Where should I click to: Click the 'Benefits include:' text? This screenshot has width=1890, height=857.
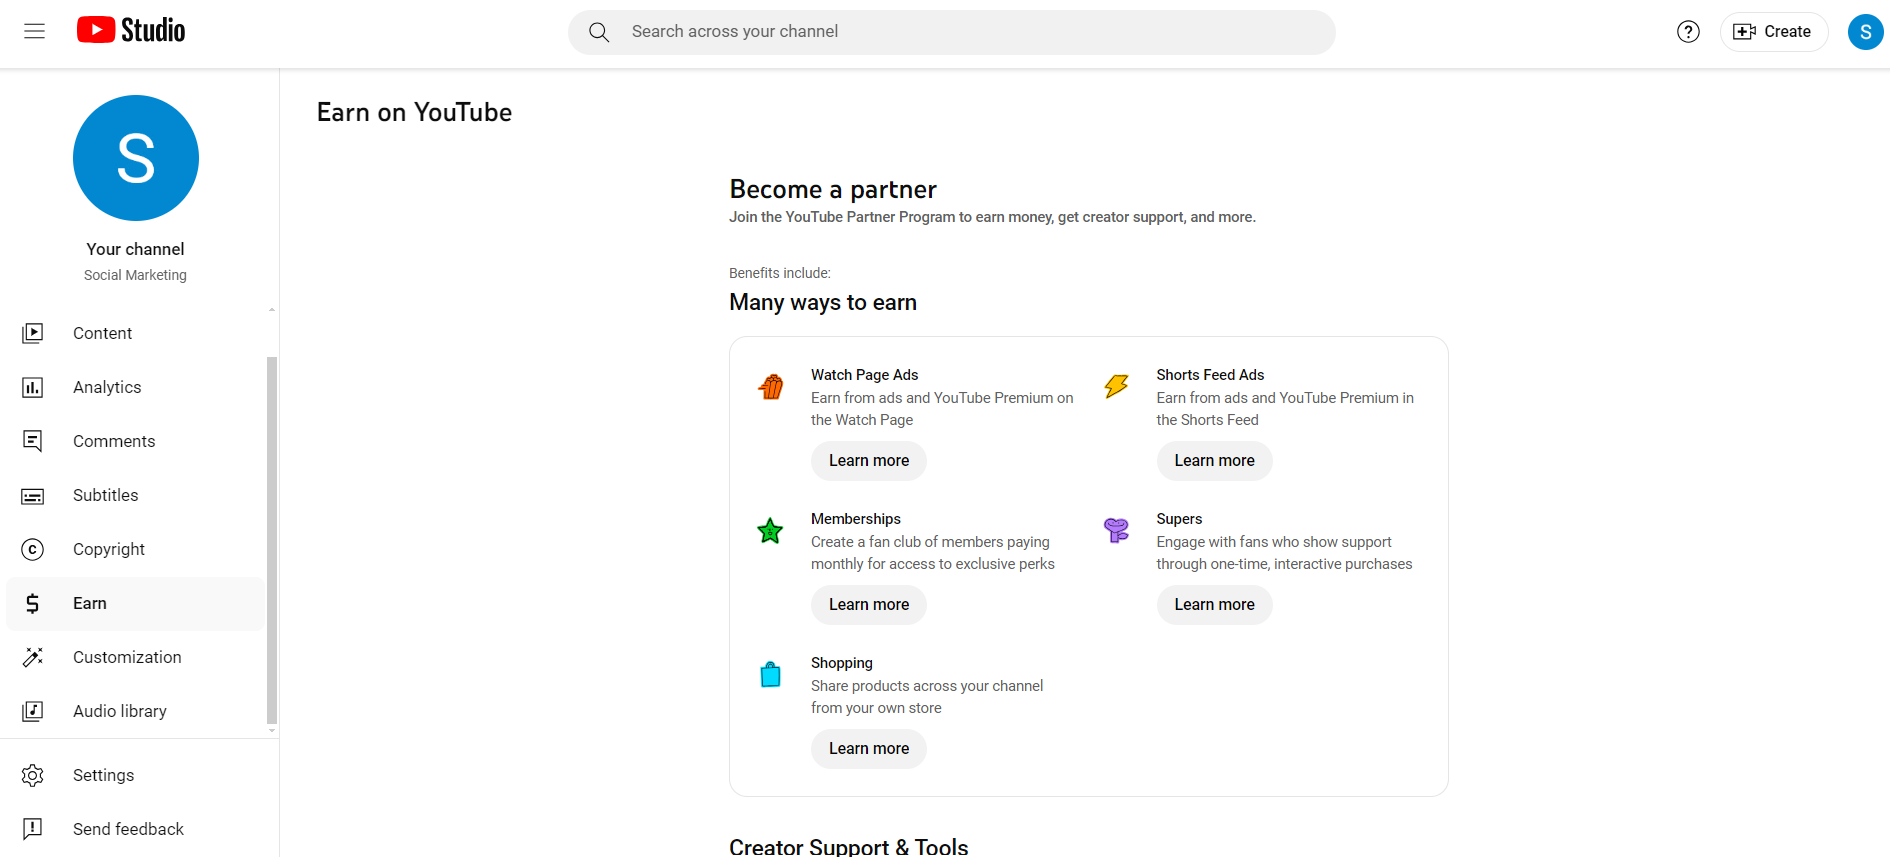pos(780,273)
